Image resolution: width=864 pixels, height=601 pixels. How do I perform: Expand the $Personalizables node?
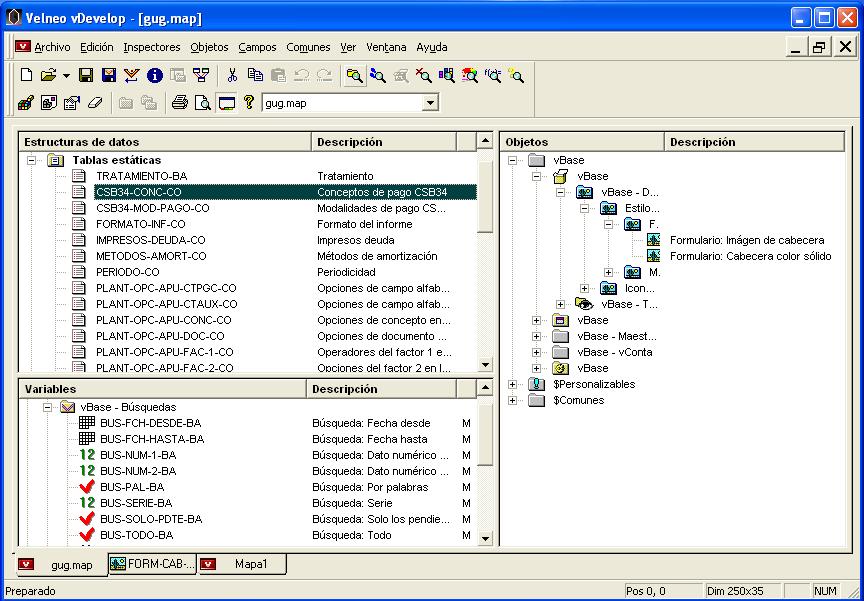point(512,385)
